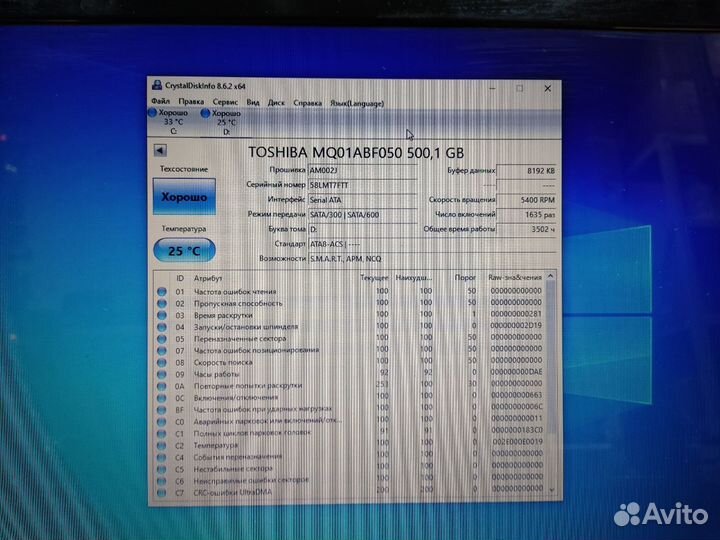Click the CrystalDiskInfo title bar icon
Viewport: 720px width, 540px height.
click(x=157, y=85)
